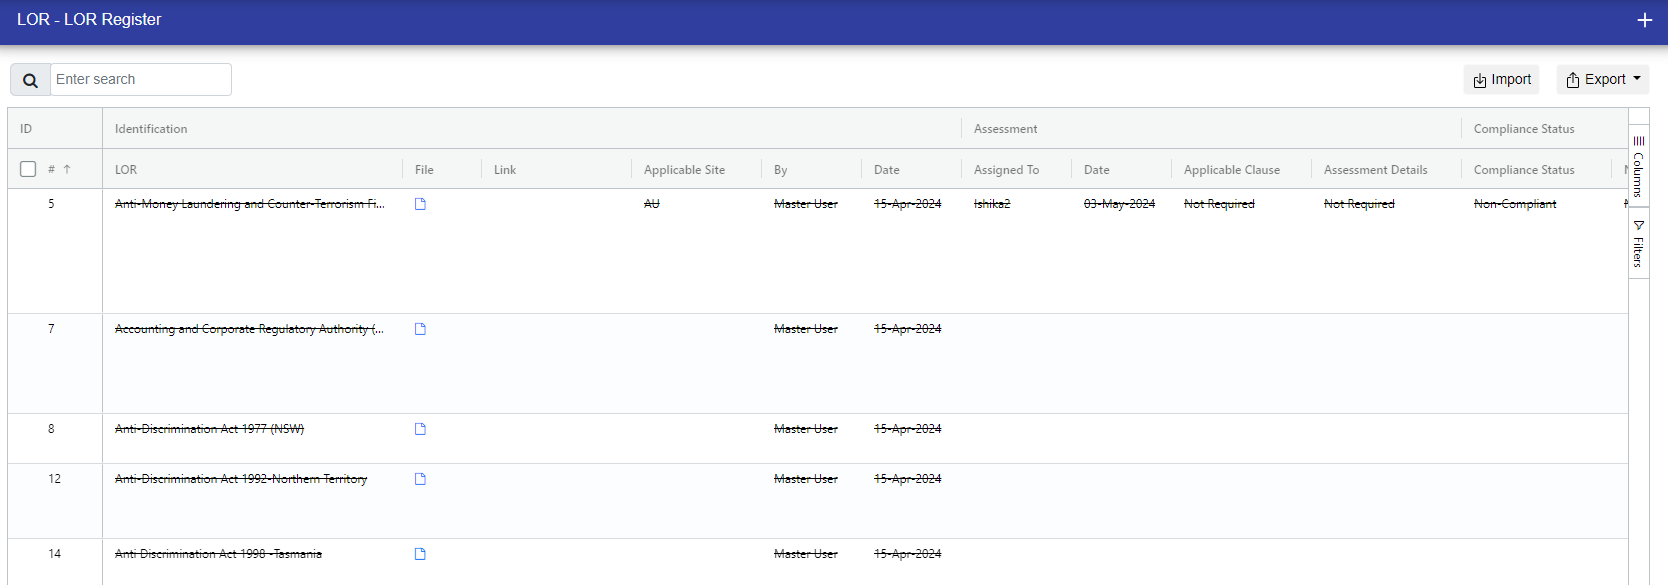Expand the Filters side panel

(x=1638, y=244)
